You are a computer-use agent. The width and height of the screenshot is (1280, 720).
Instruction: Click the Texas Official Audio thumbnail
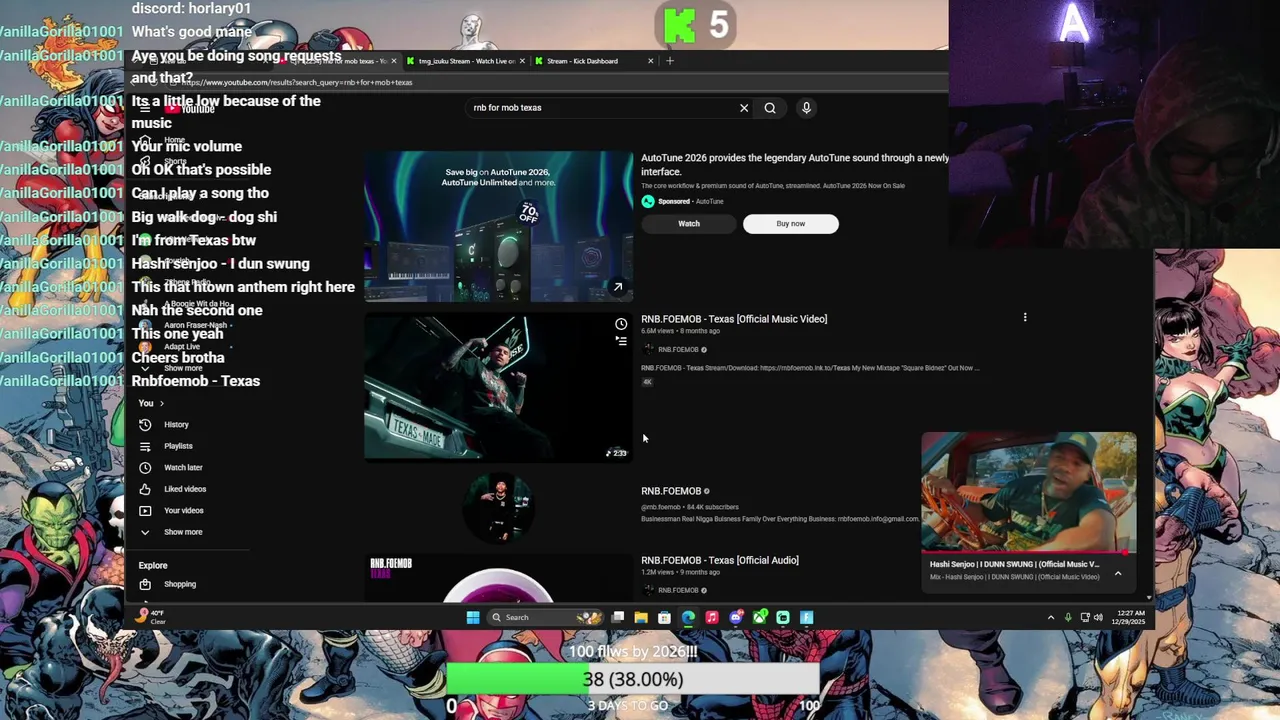coord(498,578)
